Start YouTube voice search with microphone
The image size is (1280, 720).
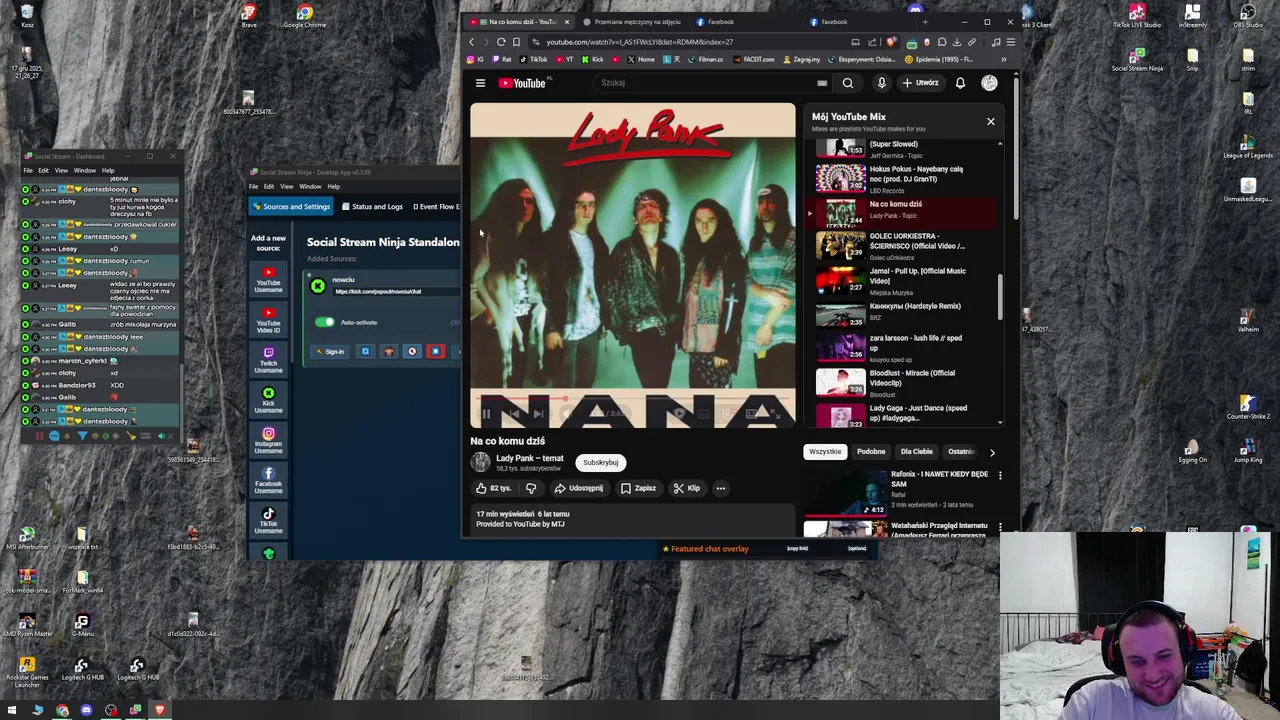point(881,83)
